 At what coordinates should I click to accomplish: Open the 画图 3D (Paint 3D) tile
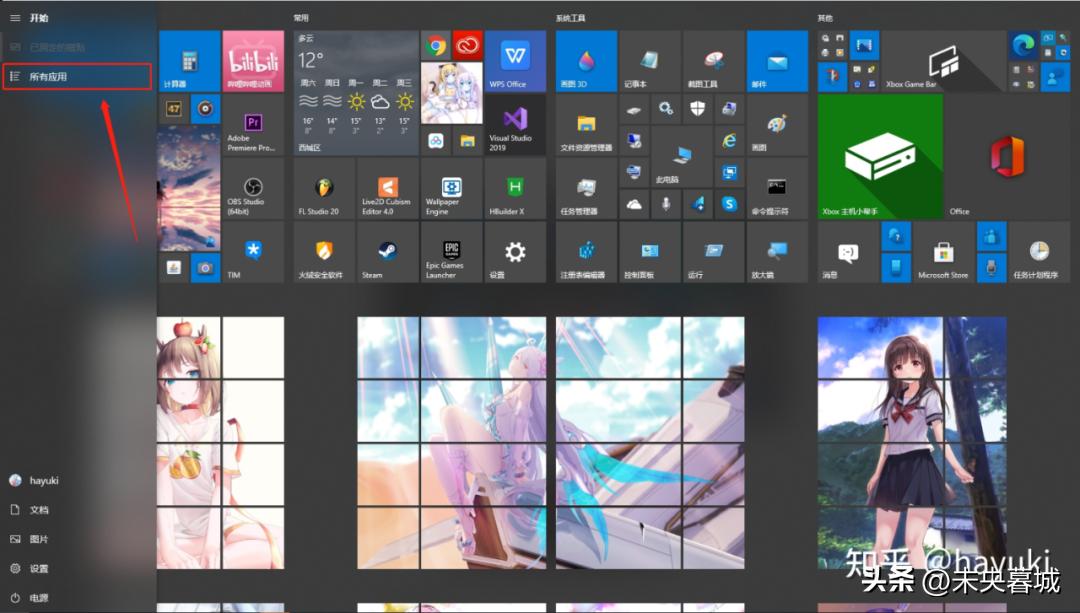(x=586, y=60)
